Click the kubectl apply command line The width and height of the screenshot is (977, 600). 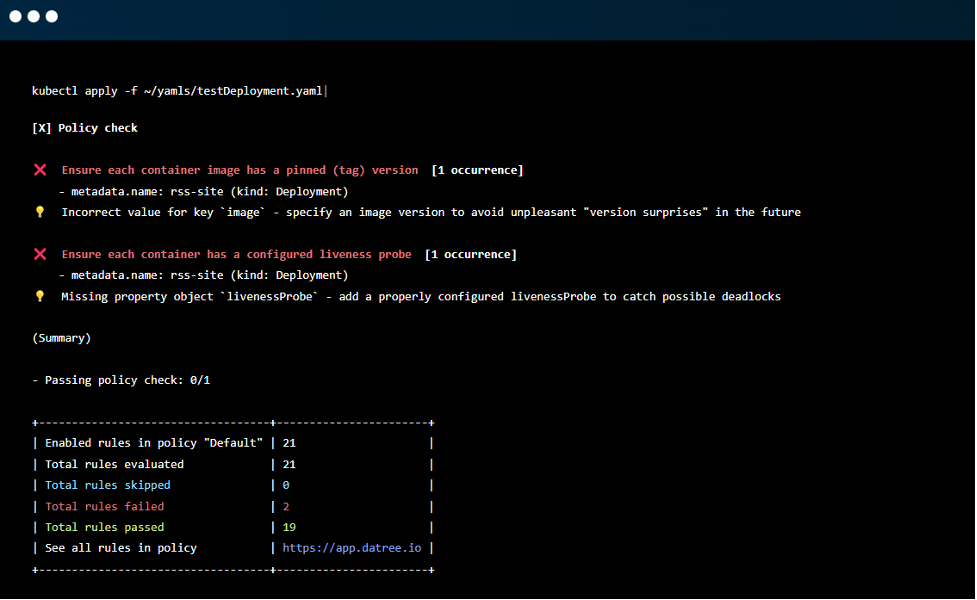click(x=176, y=90)
